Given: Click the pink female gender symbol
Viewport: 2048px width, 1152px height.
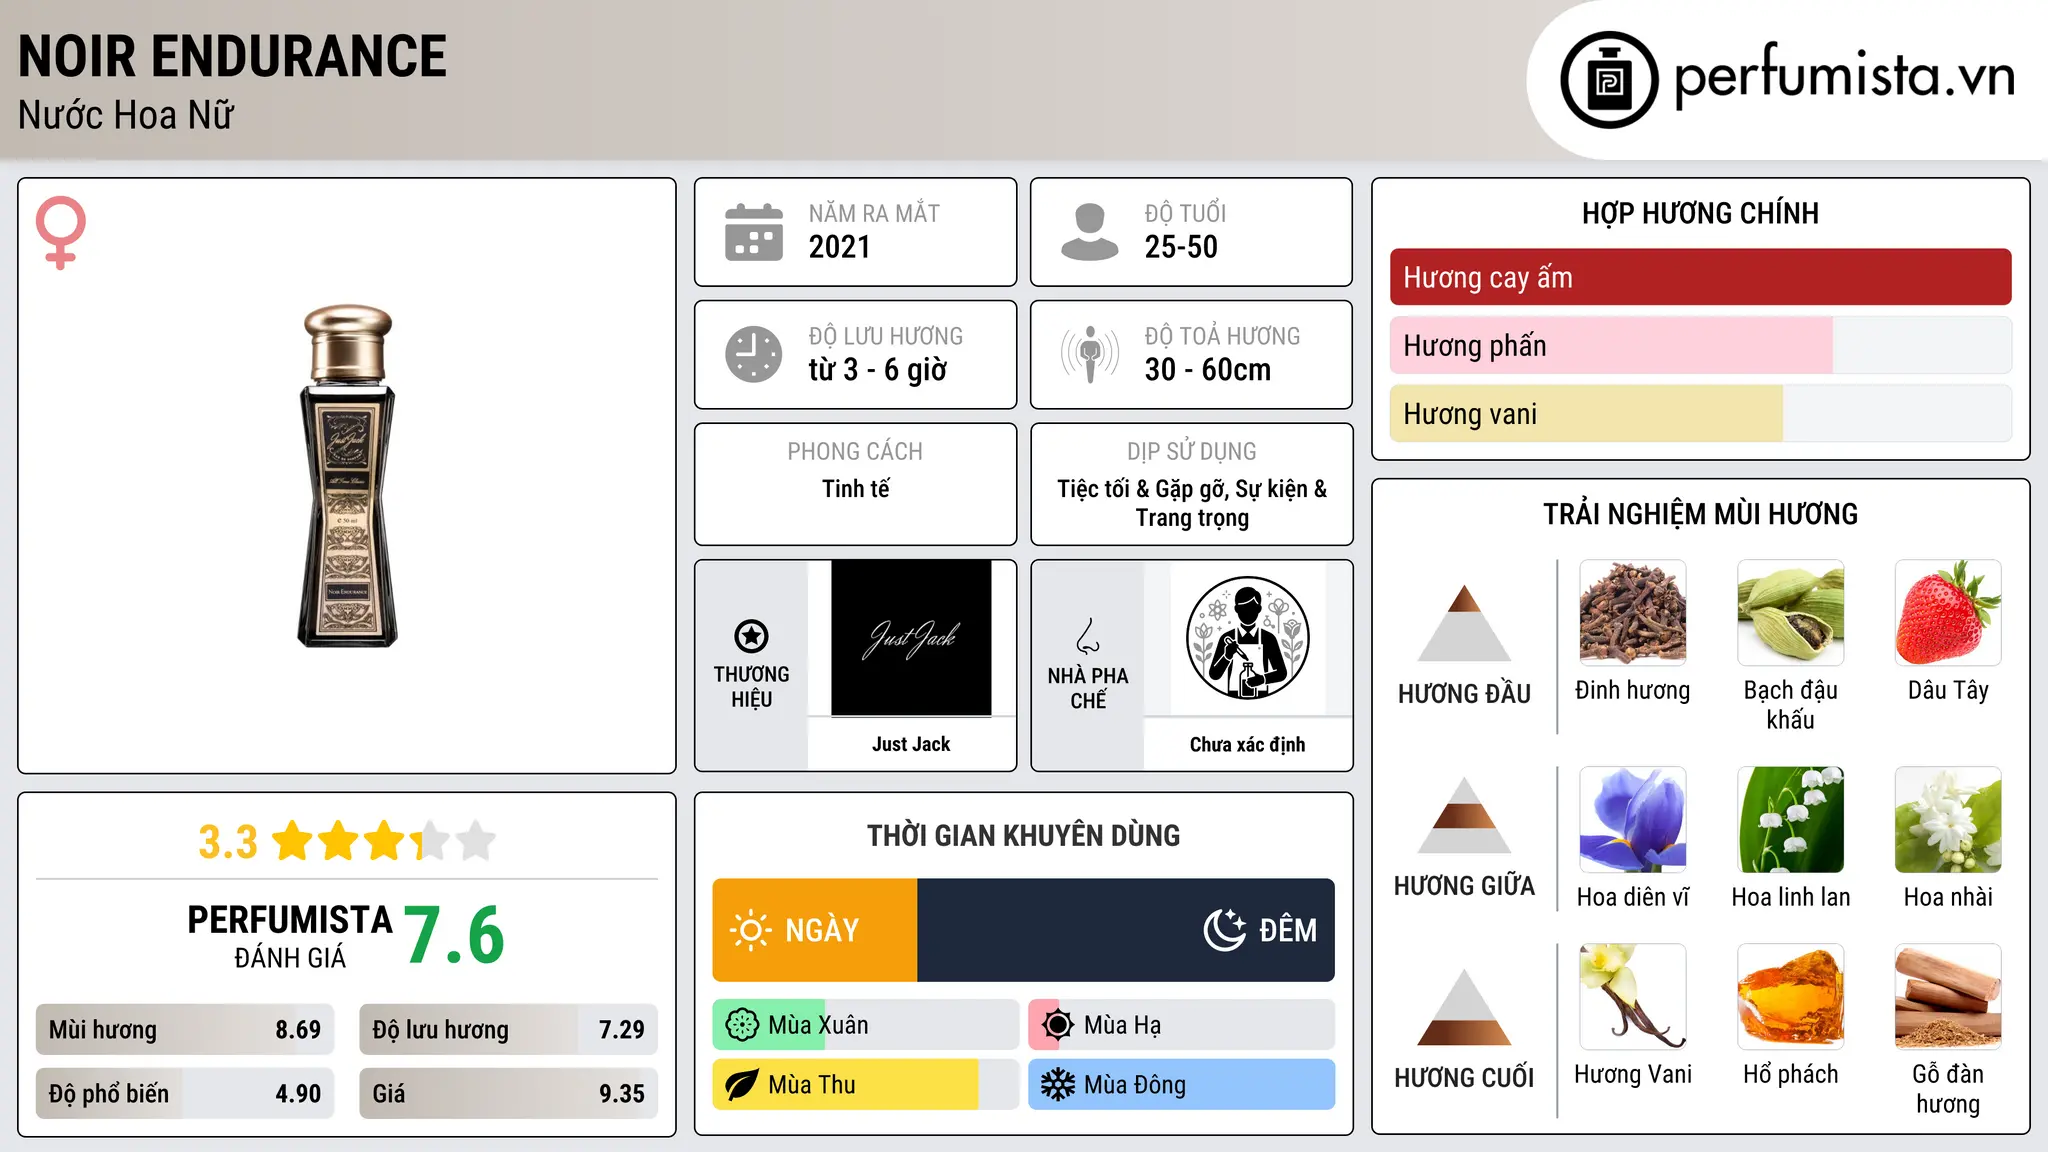Looking at the screenshot, I should tap(61, 233).
